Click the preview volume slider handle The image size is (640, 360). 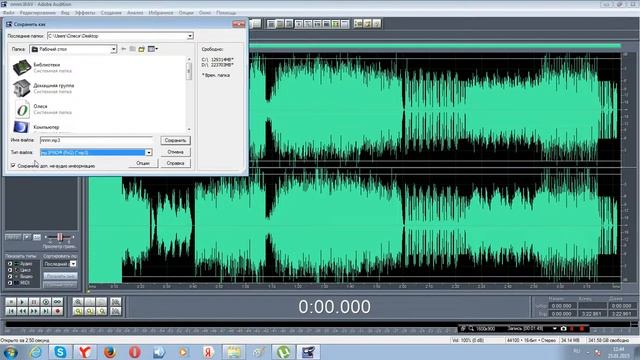coord(60,237)
